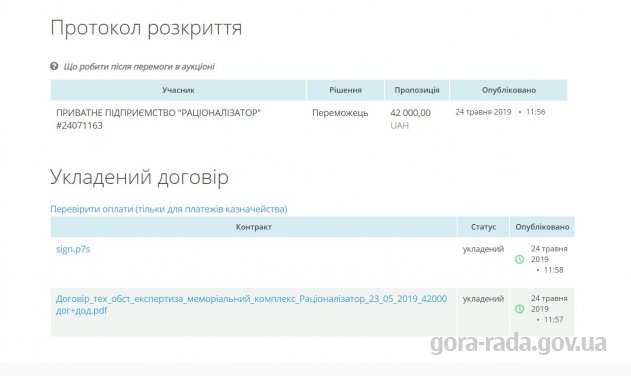Click the 'Опубліковано' header in contract table
631x376 pixels.
point(542,227)
